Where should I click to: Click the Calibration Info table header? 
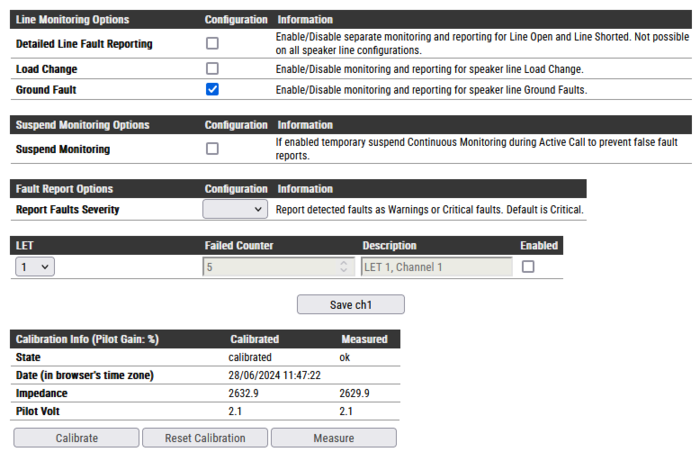(87, 339)
